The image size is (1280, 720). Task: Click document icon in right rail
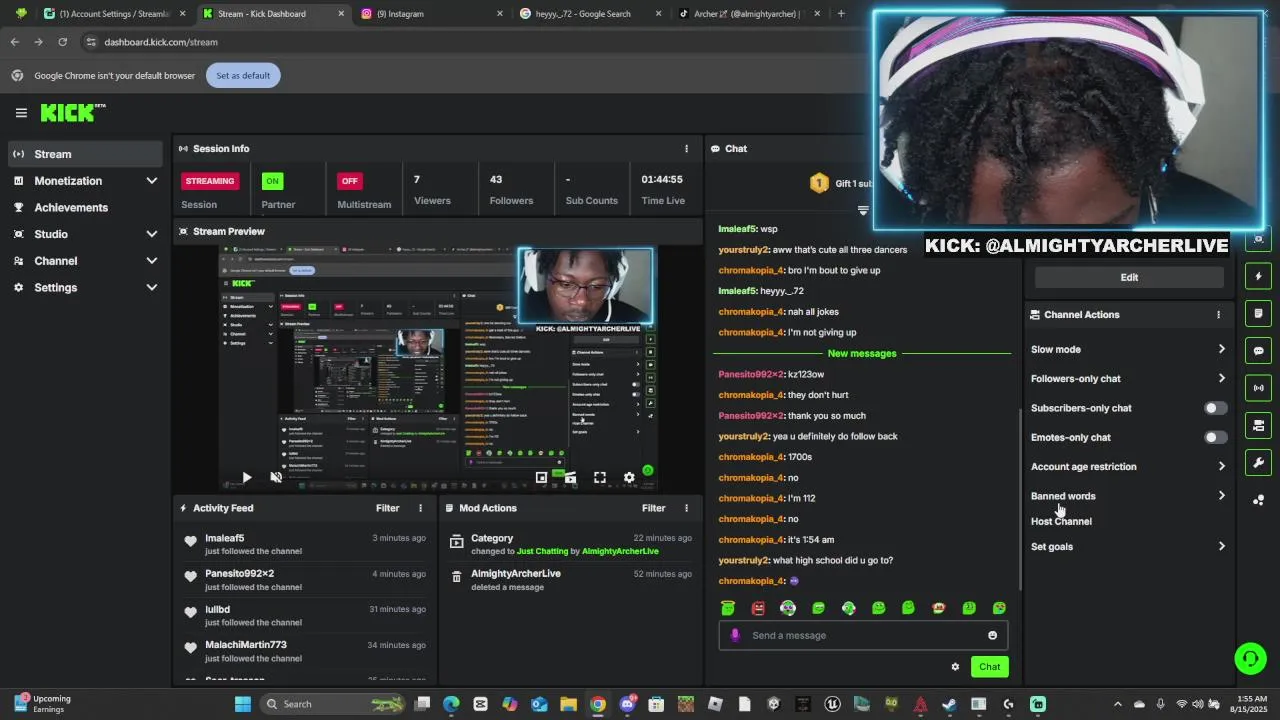[x=1258, y=313]
